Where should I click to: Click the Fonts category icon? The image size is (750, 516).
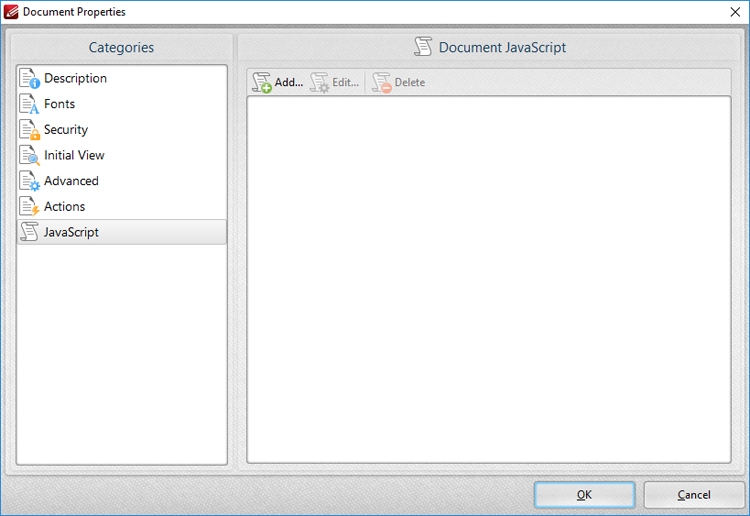(29, 104)
